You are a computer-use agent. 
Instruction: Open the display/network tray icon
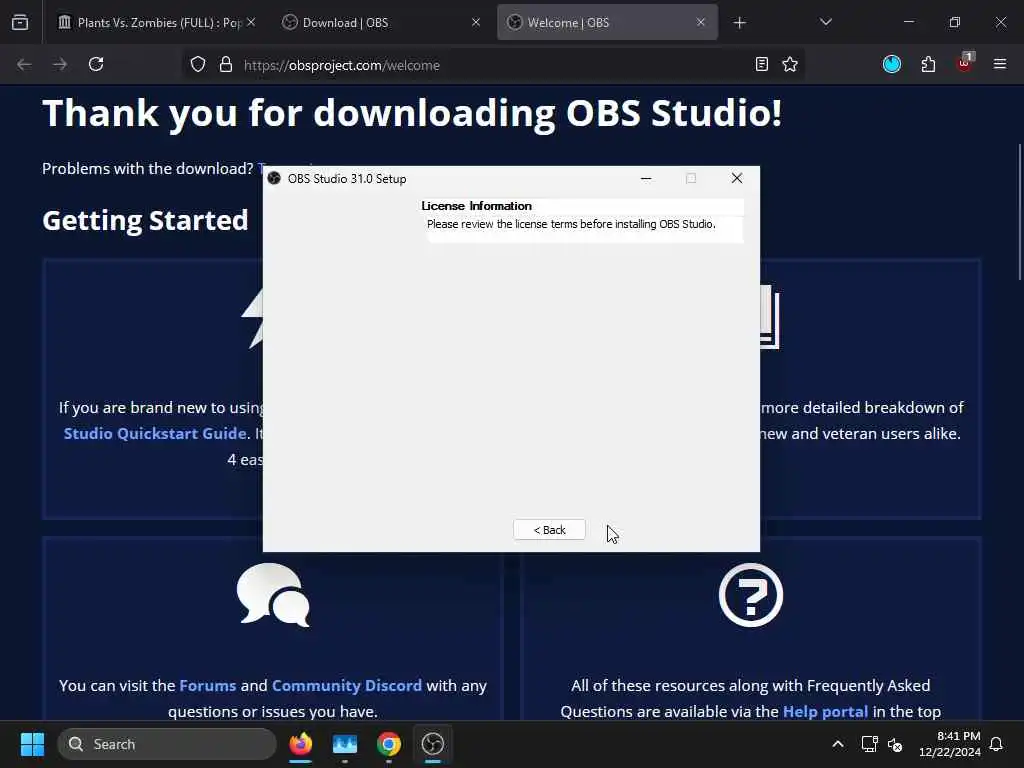click(869, 744)
